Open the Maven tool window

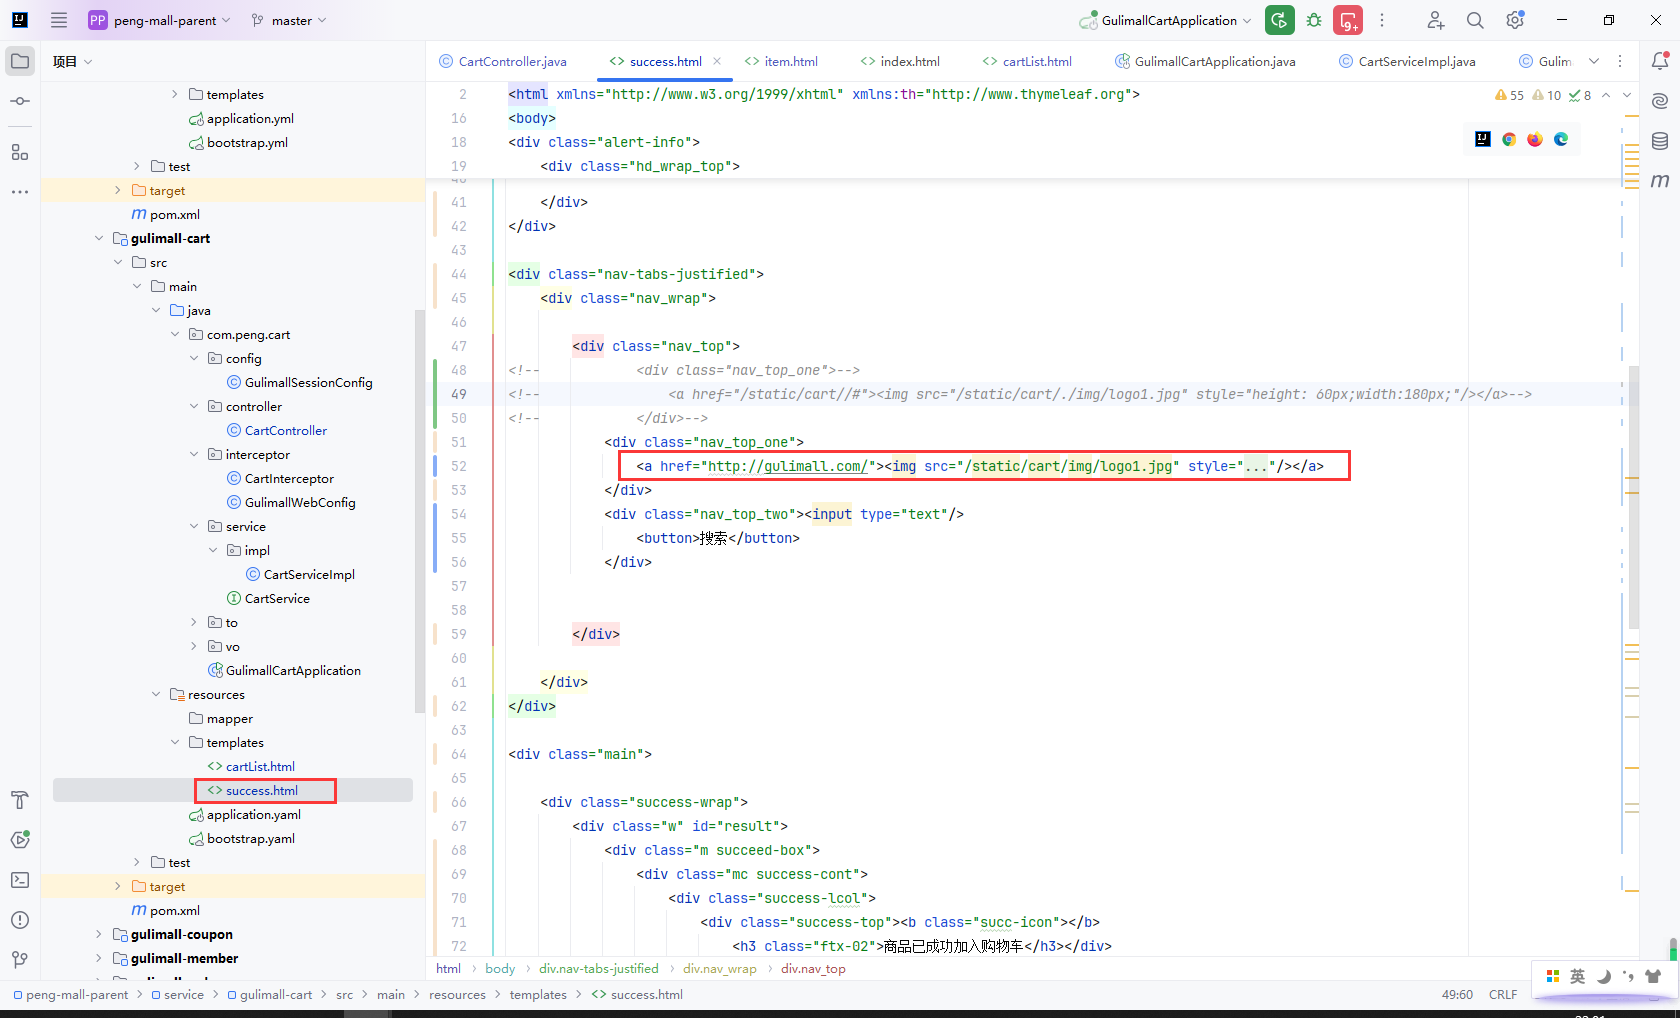[1660, 181]
